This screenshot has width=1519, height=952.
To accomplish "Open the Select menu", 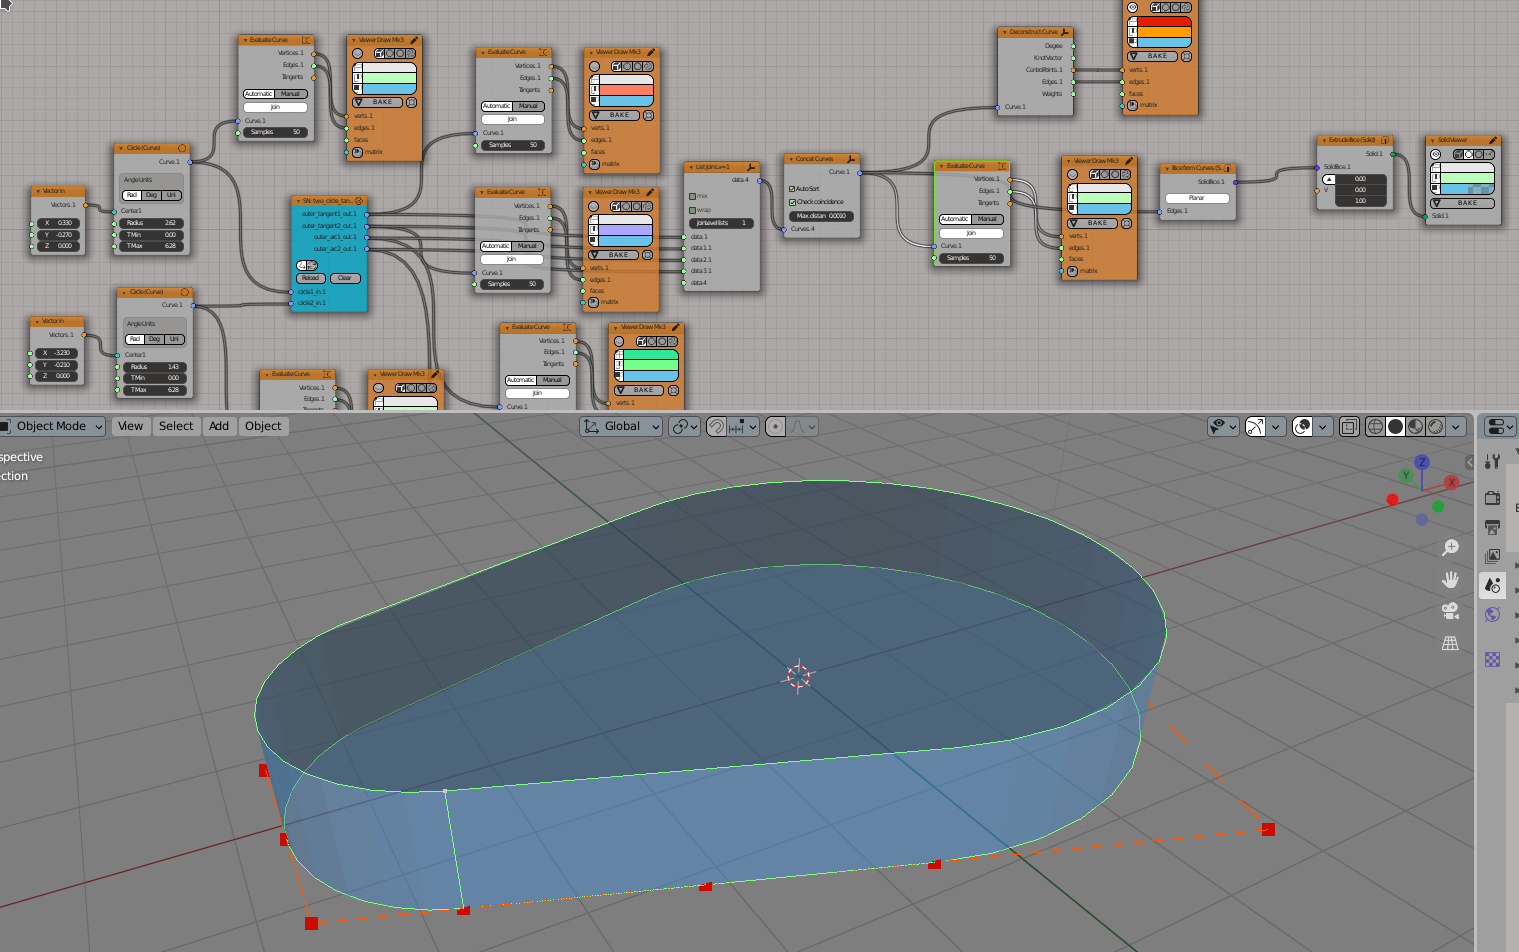I will tap(176, 426).
